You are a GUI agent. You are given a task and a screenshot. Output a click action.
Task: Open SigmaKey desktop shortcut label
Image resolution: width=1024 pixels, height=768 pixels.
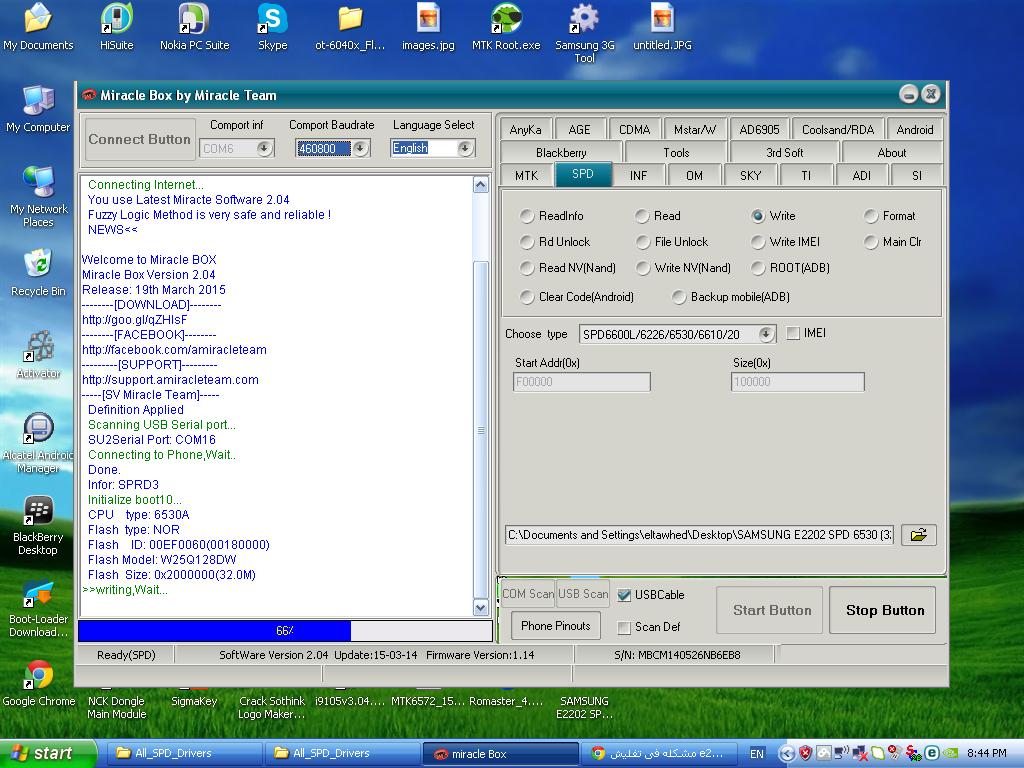[194, 701]
